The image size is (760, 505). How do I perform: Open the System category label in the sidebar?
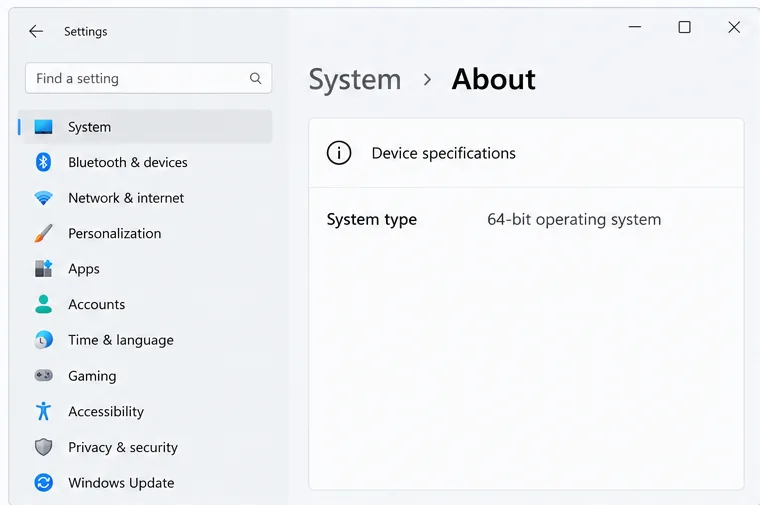coord(90,127)
